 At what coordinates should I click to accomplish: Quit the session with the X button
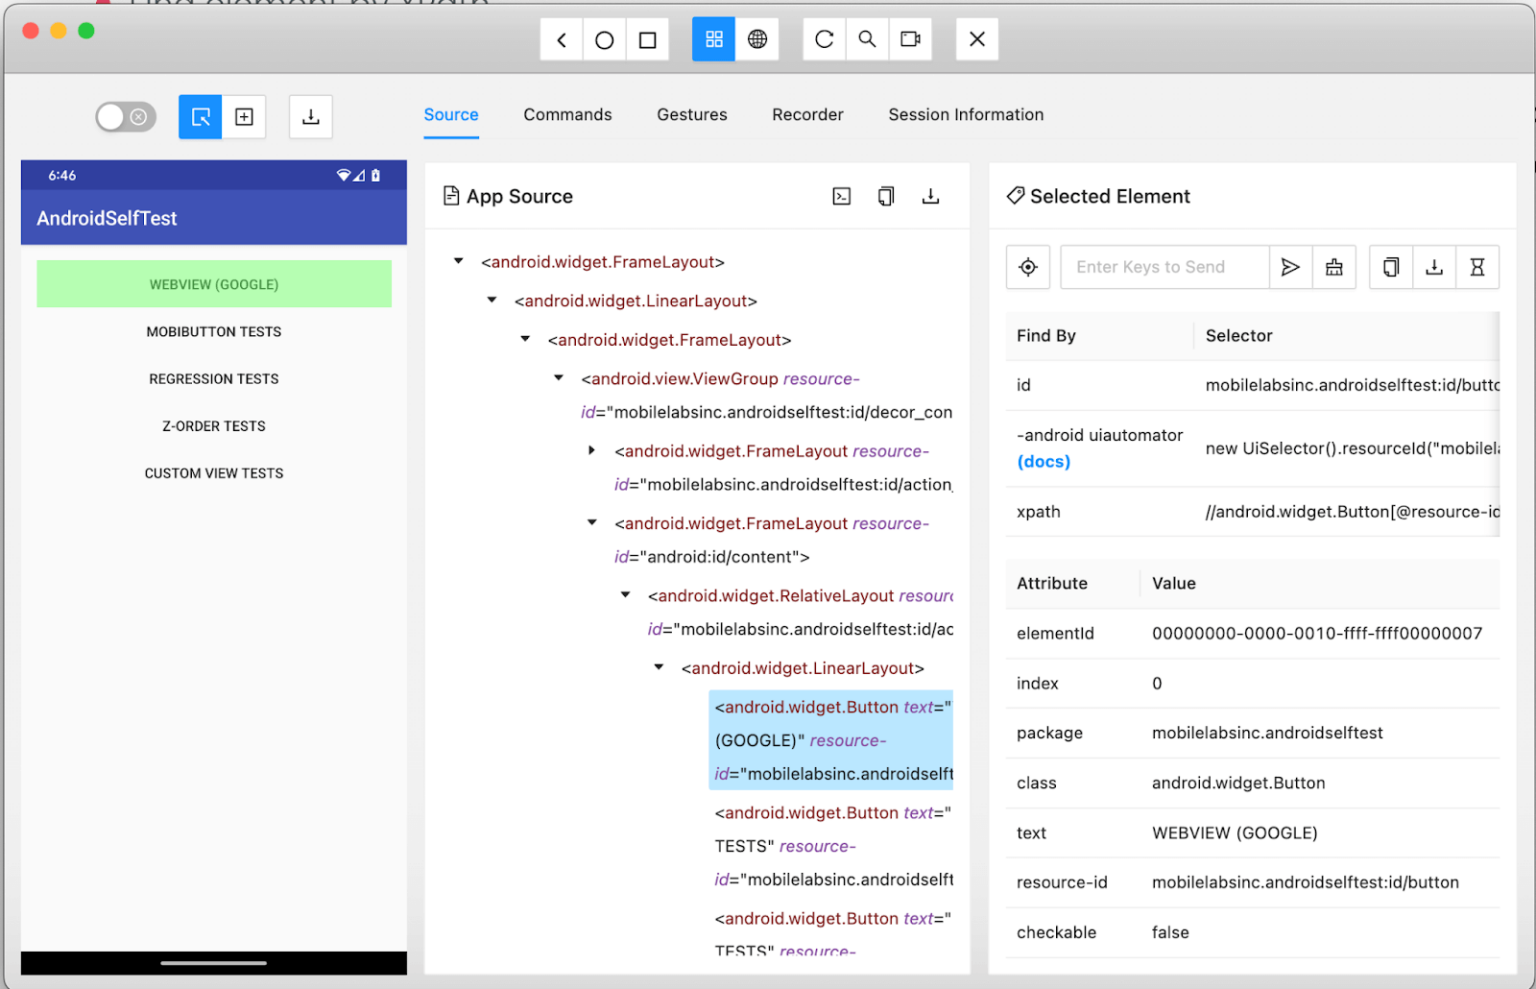click(976, 39)
